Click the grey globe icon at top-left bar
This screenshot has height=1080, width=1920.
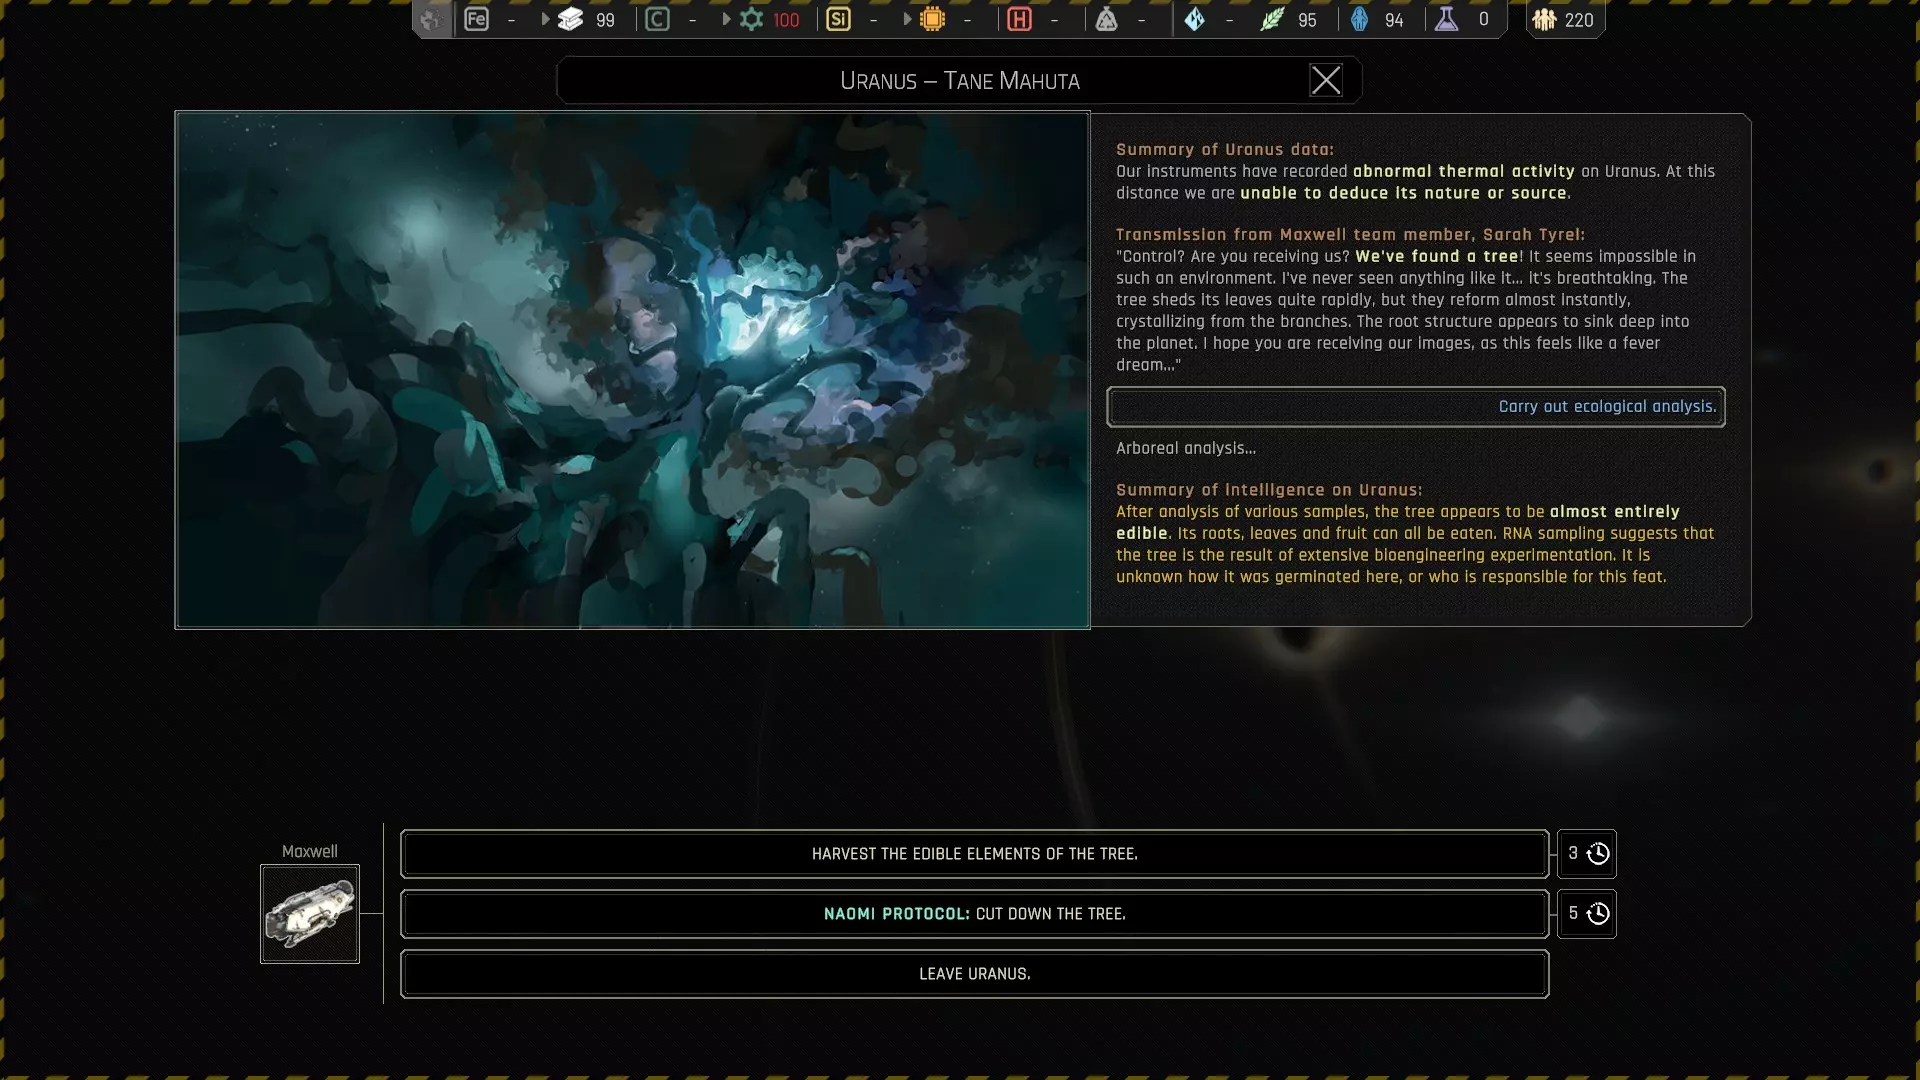tap(431, 19)
